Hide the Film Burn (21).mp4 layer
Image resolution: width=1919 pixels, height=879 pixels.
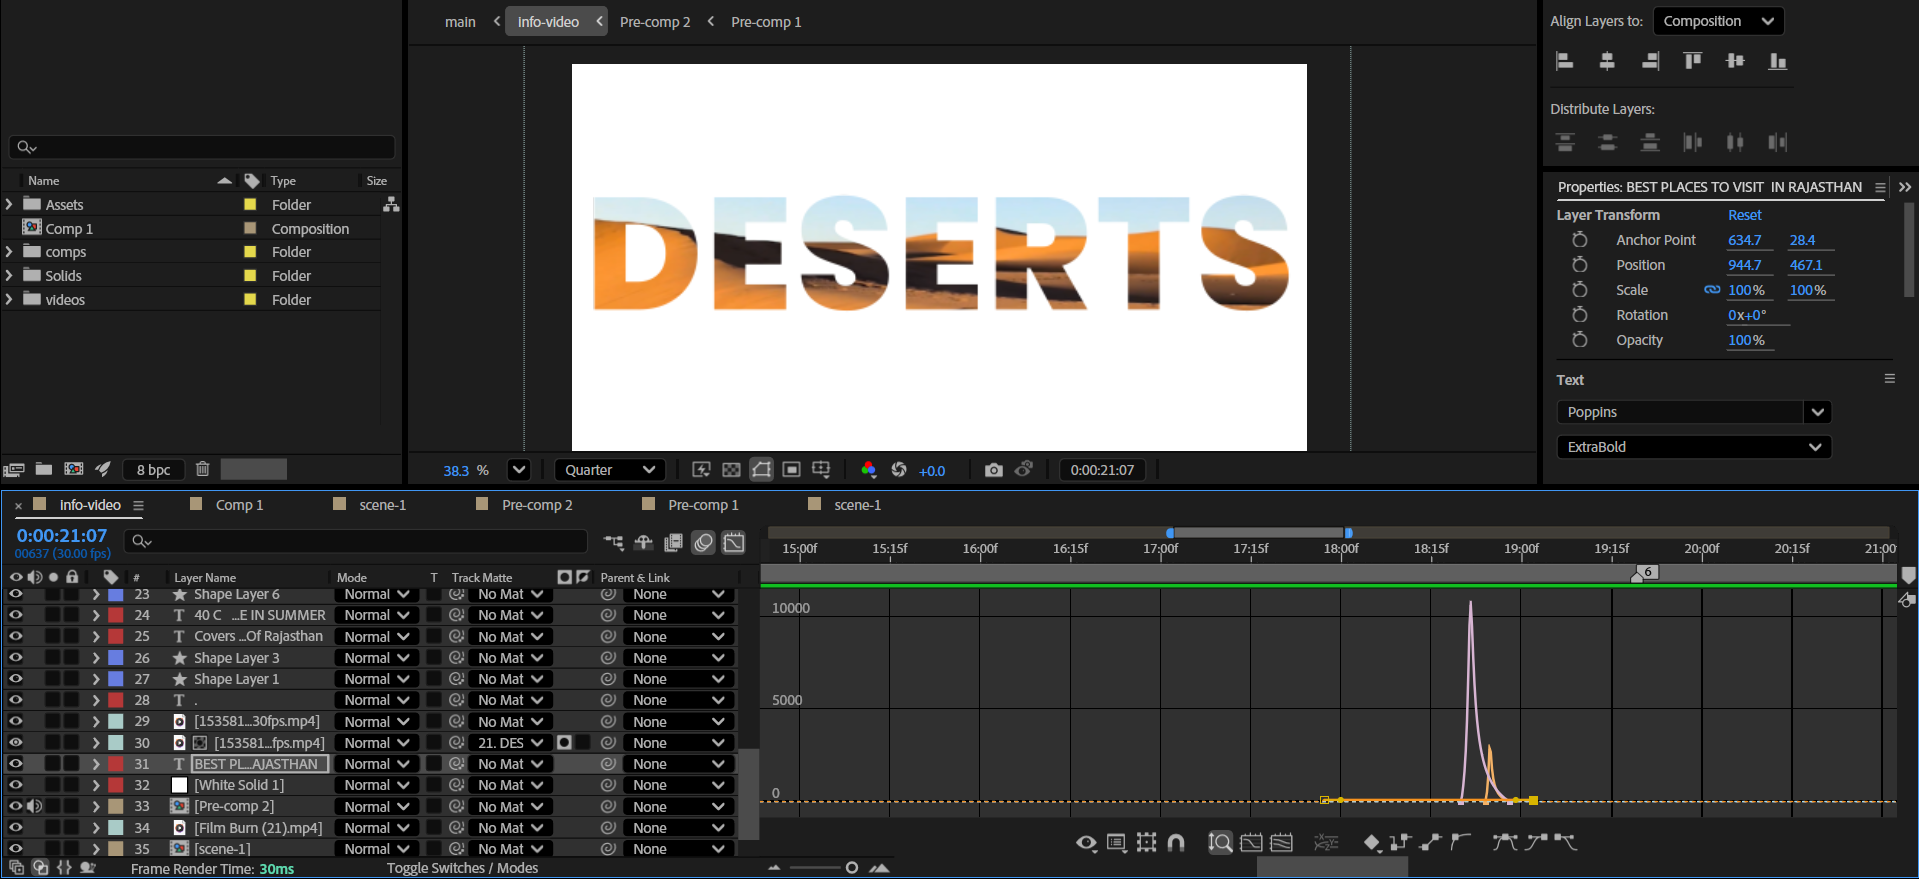coord(16,828)
